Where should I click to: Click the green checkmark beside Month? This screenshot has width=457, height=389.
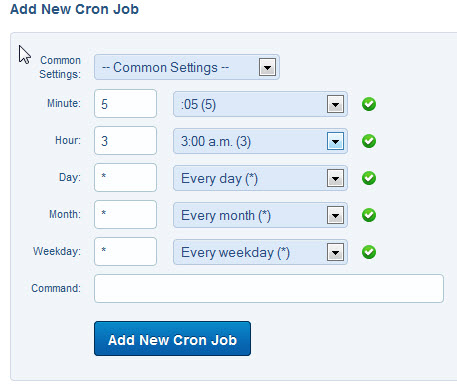click(x=369, y=215)
